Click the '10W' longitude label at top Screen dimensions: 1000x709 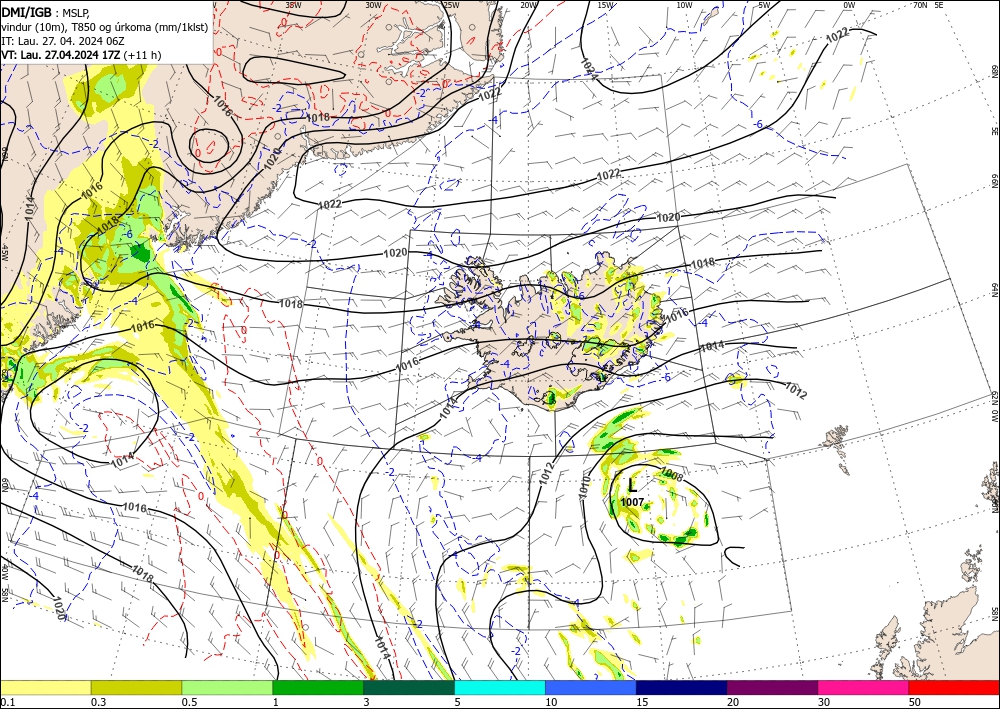click(x=684, y=4)
